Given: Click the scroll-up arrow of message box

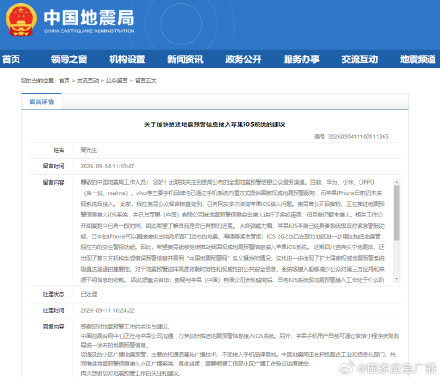Looking at the screenshot, I should coord(396,182).
